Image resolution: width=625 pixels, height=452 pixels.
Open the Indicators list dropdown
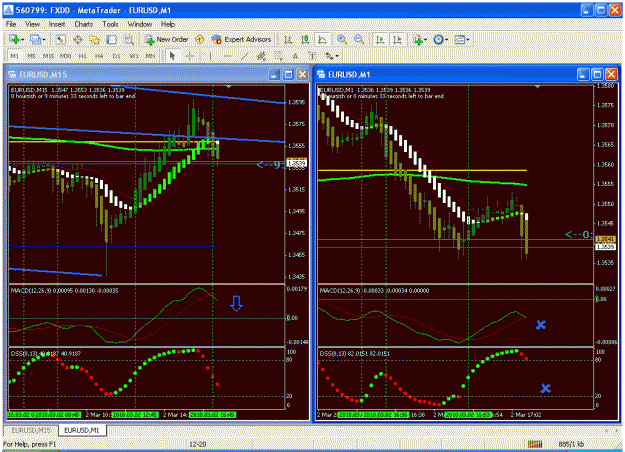420,39
